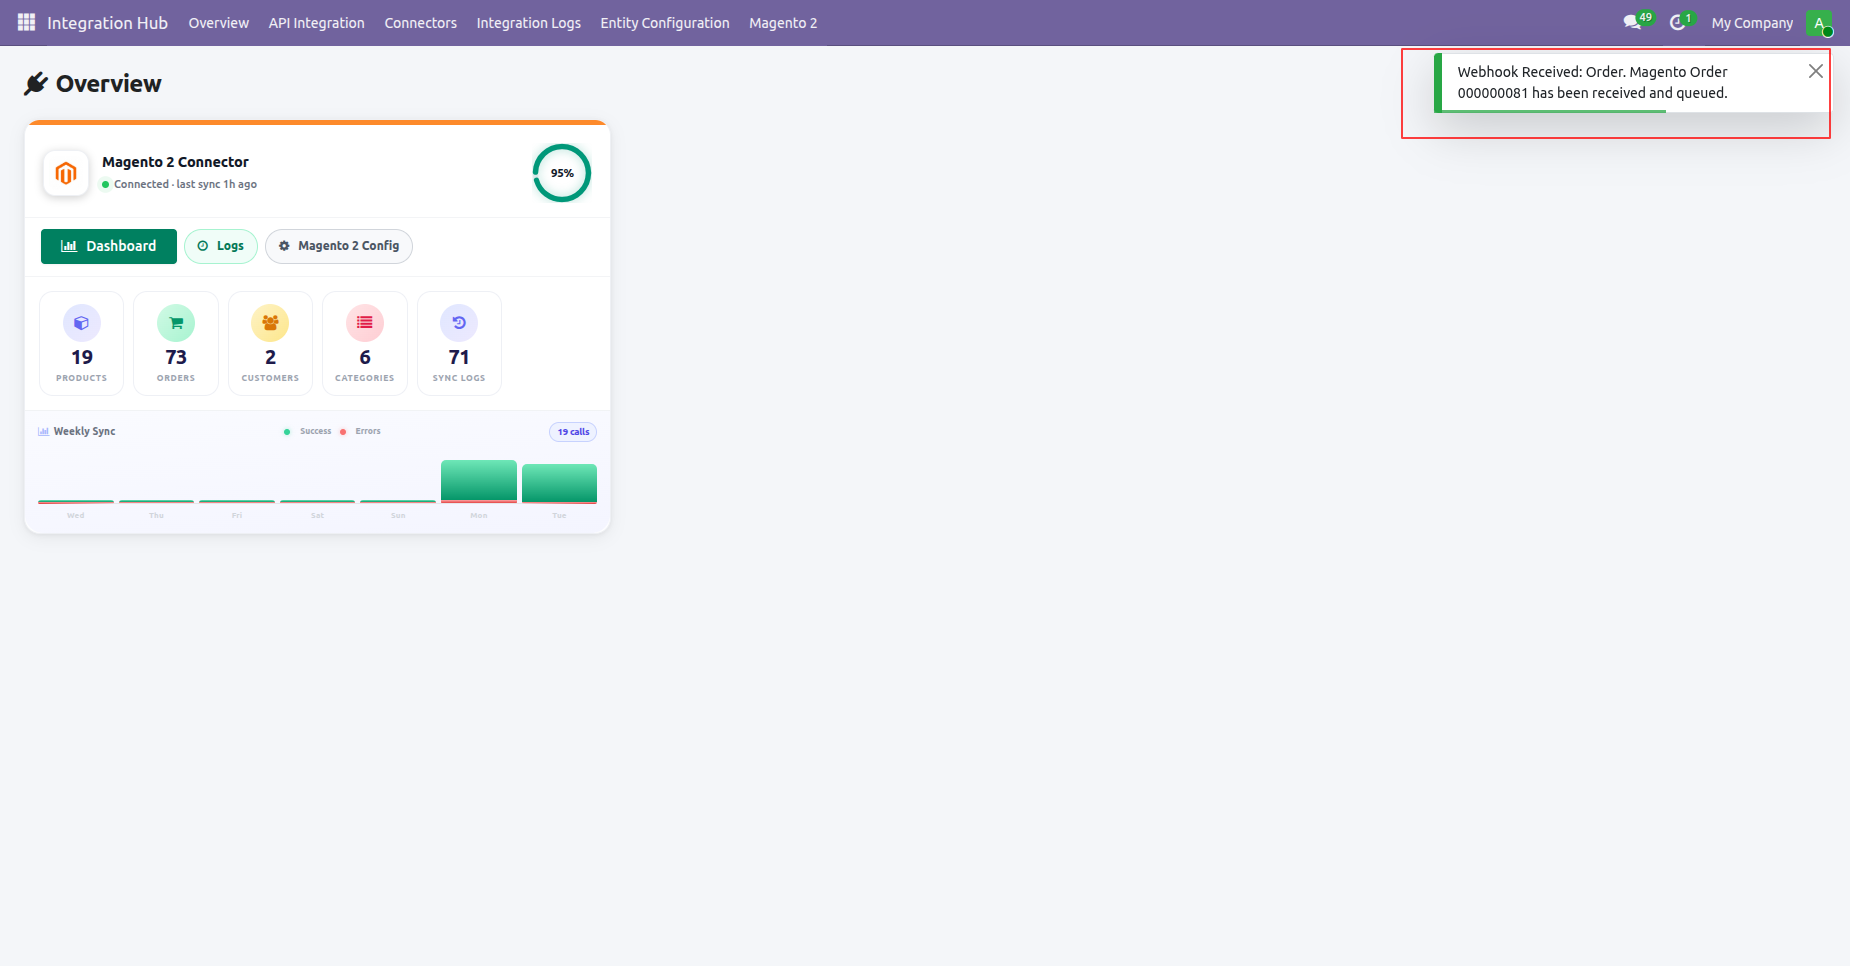
Task: Click the Magento 2 Connector title
Action: tap(175, 162)
